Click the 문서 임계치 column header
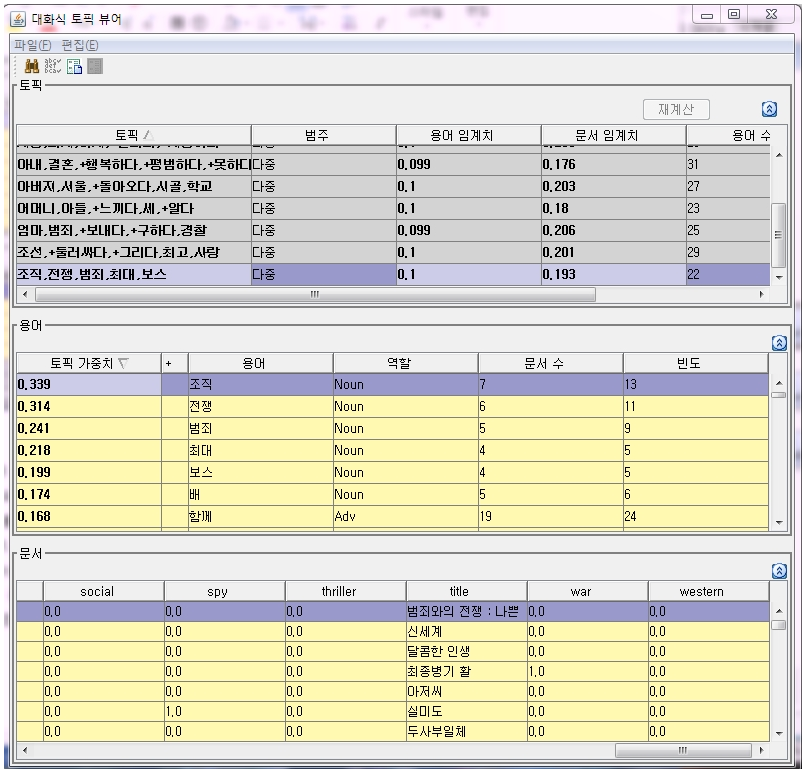804x770 pixels. (614, 135)
